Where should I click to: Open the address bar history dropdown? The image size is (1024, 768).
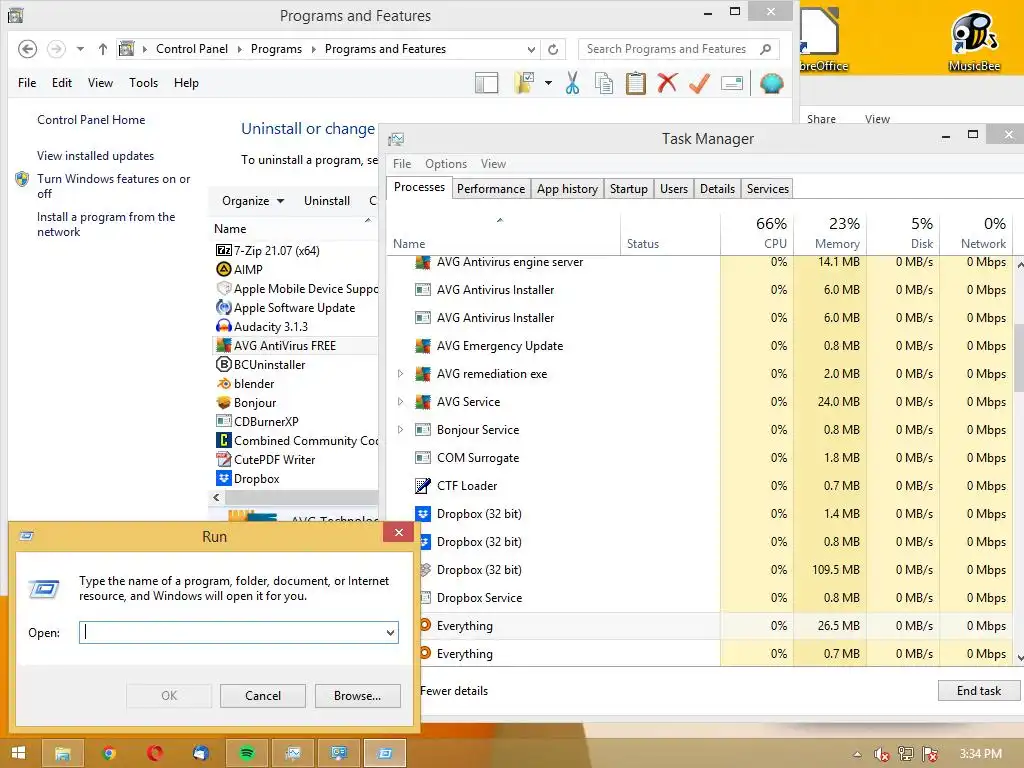[x=531, y=49]
